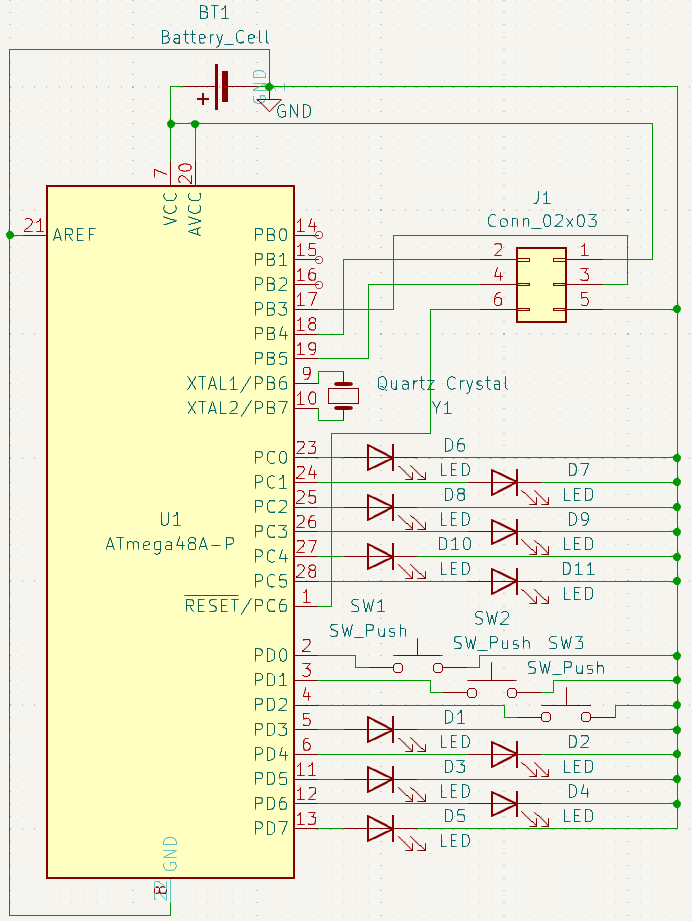692x921 pixels.
Task: Click the J1 reference text
Action: (x=542, y=197)
